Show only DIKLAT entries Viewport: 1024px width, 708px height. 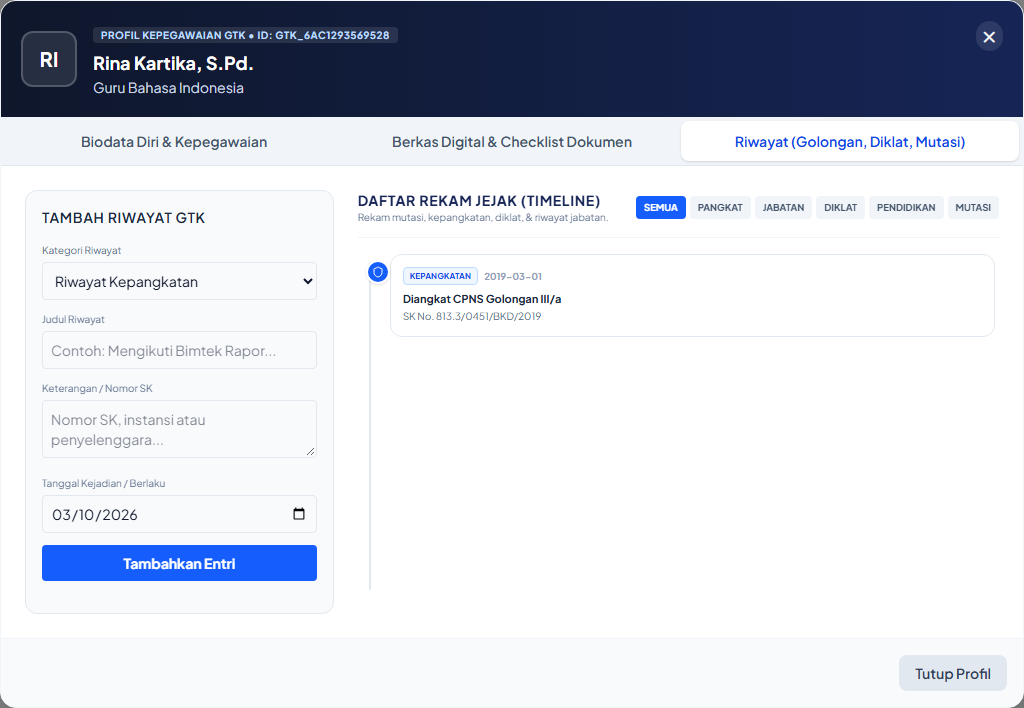click(840, 208)
